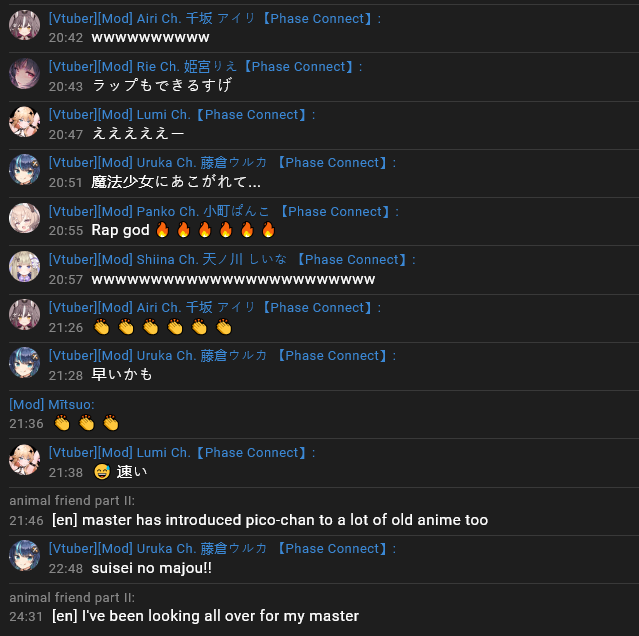Select animal friend part II name at 21:46
Viewport: 639px width, 636px height.
(72, 501)
